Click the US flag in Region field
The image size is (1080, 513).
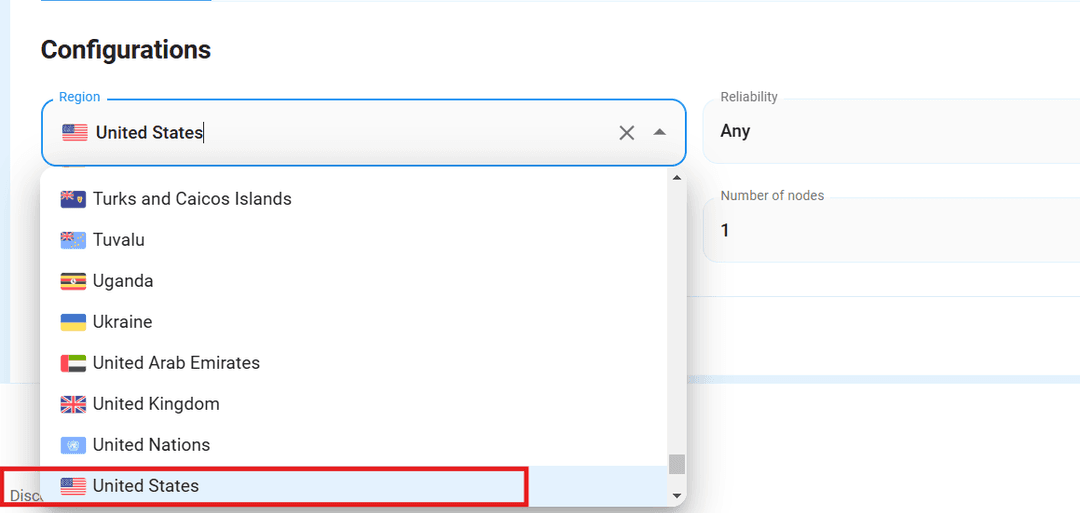(75, 132)
